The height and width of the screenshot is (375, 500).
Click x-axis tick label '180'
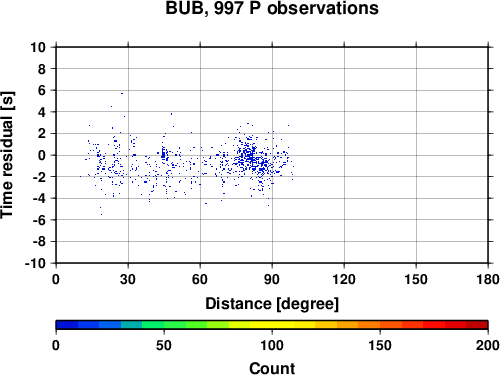(488, 279)
